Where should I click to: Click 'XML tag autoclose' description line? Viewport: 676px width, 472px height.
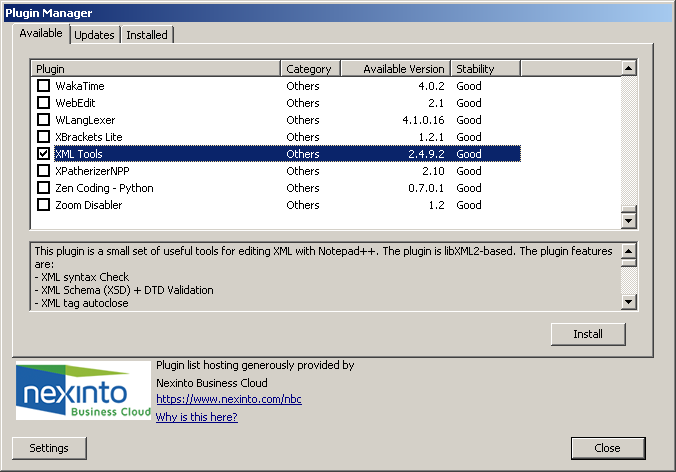[x=81, y=303]
